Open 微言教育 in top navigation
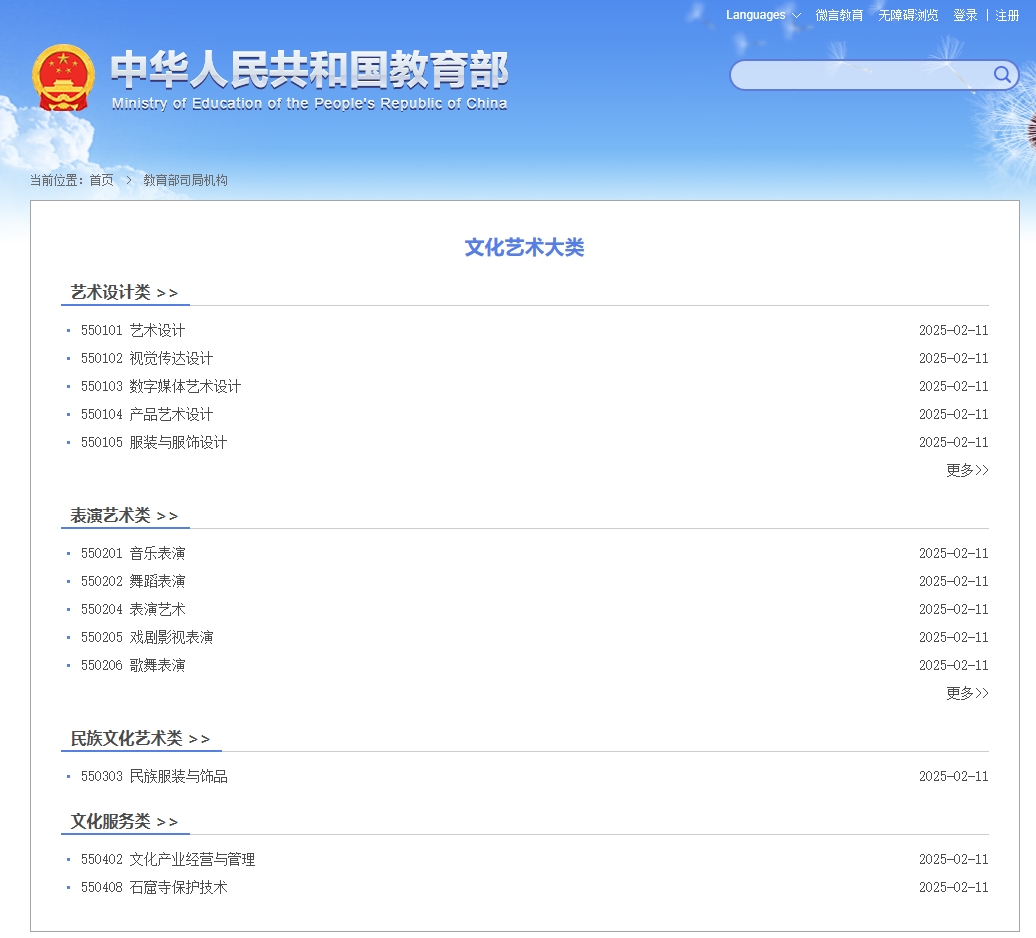1036x938 pixels. point(839,15)
